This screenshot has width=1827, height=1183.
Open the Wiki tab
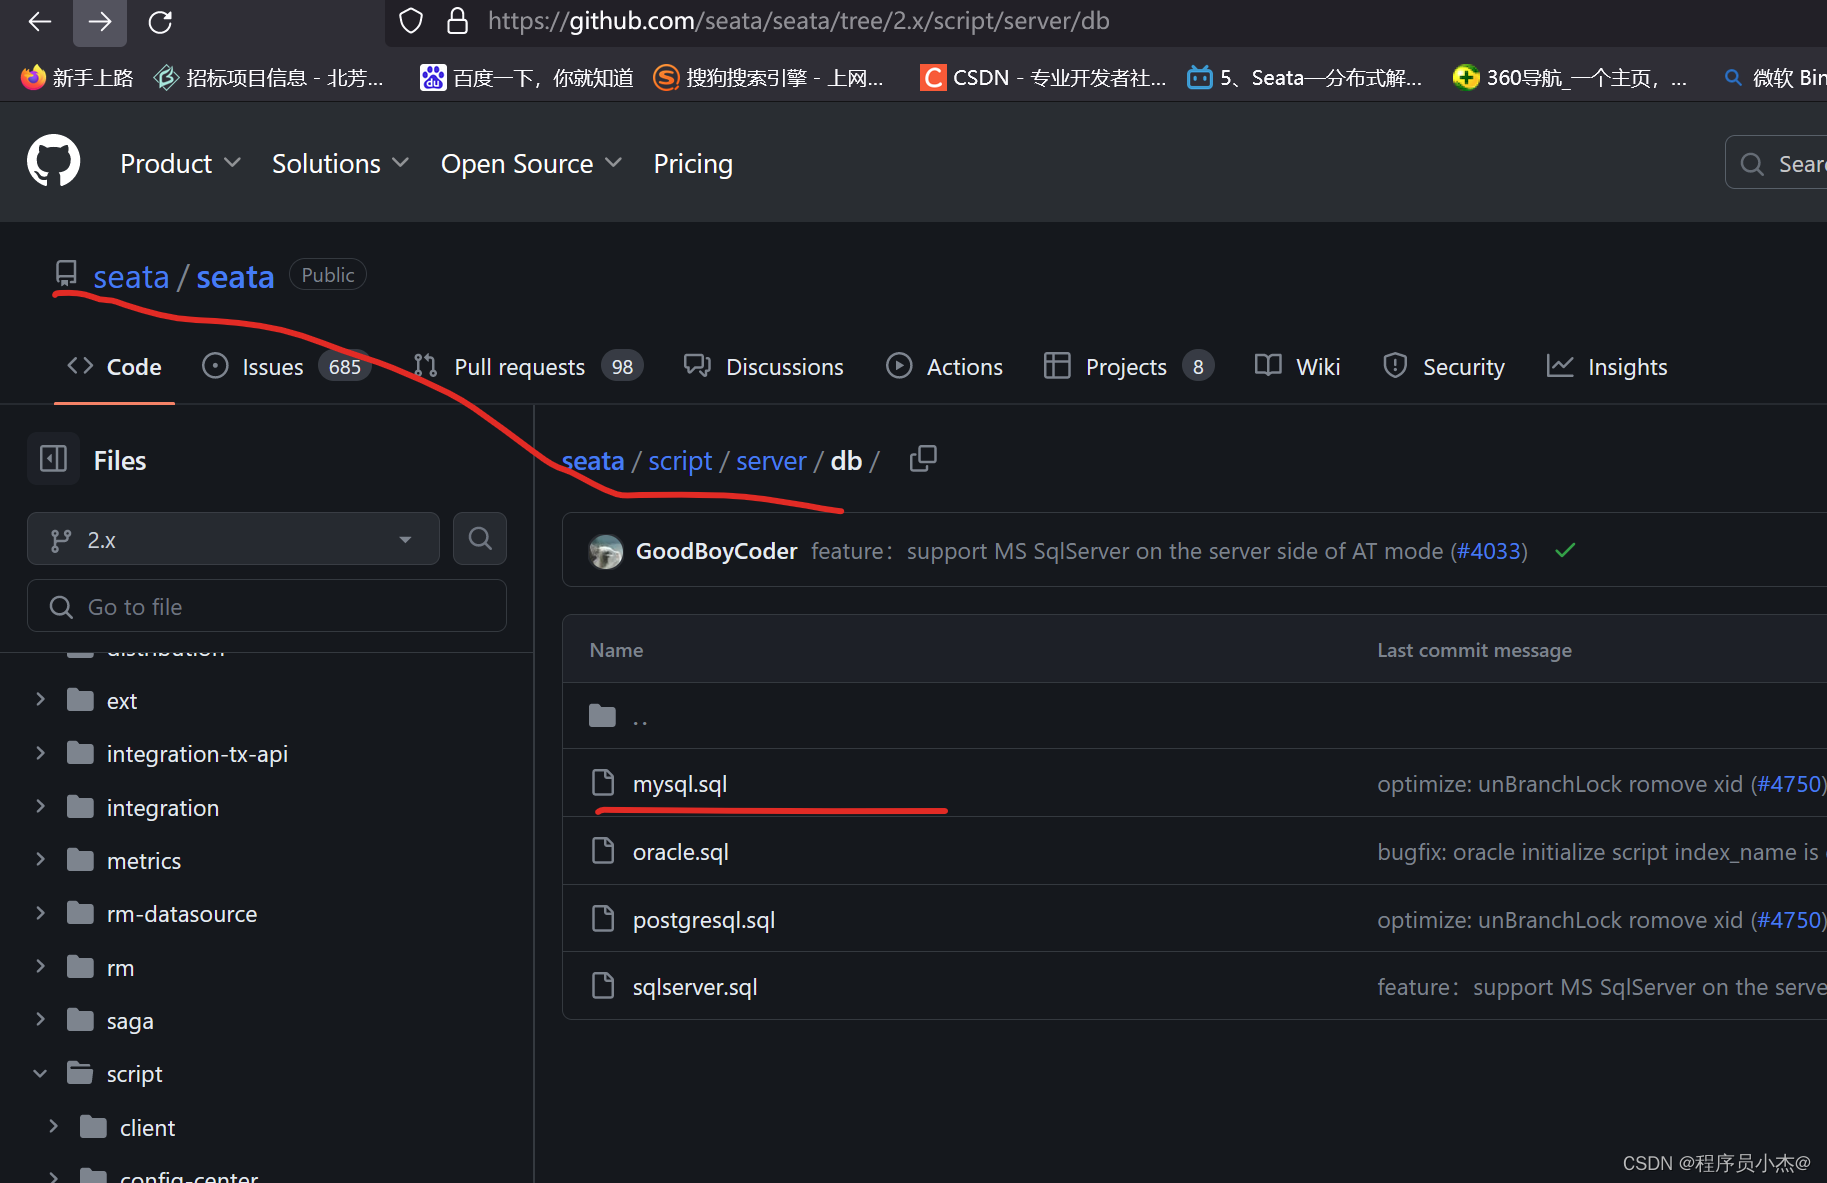click(1297, 367)
